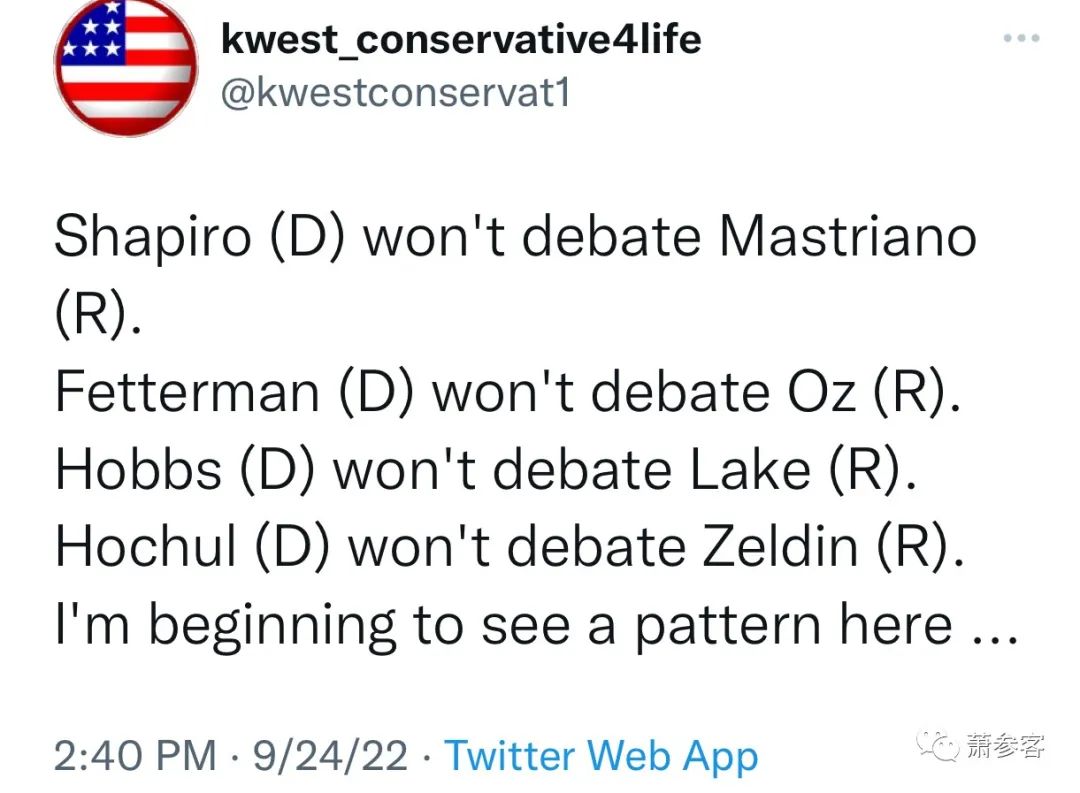Click the 9/24/22 date
1080x793 pixels.
(331, 755)
